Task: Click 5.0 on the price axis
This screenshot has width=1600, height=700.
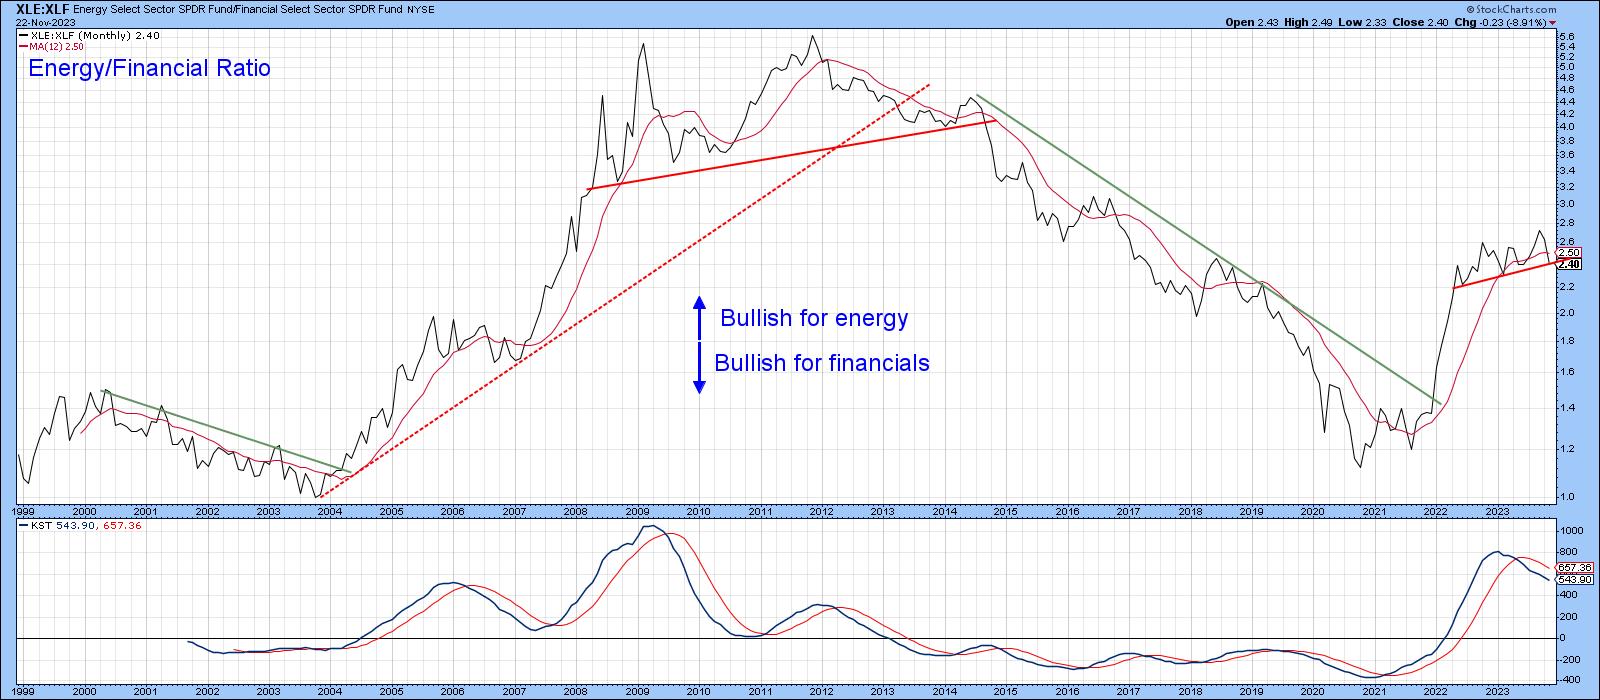Action: (1567, 67)
